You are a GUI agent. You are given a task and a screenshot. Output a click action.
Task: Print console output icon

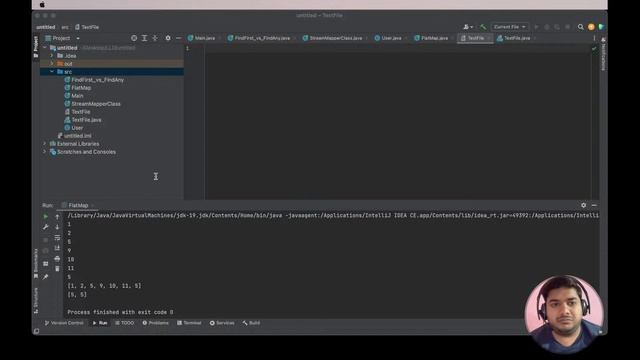click(57, 258)
